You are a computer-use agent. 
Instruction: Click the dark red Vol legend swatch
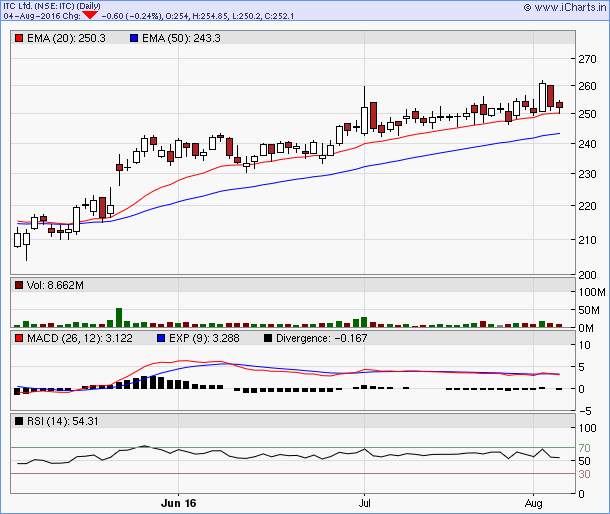(19, 285)
